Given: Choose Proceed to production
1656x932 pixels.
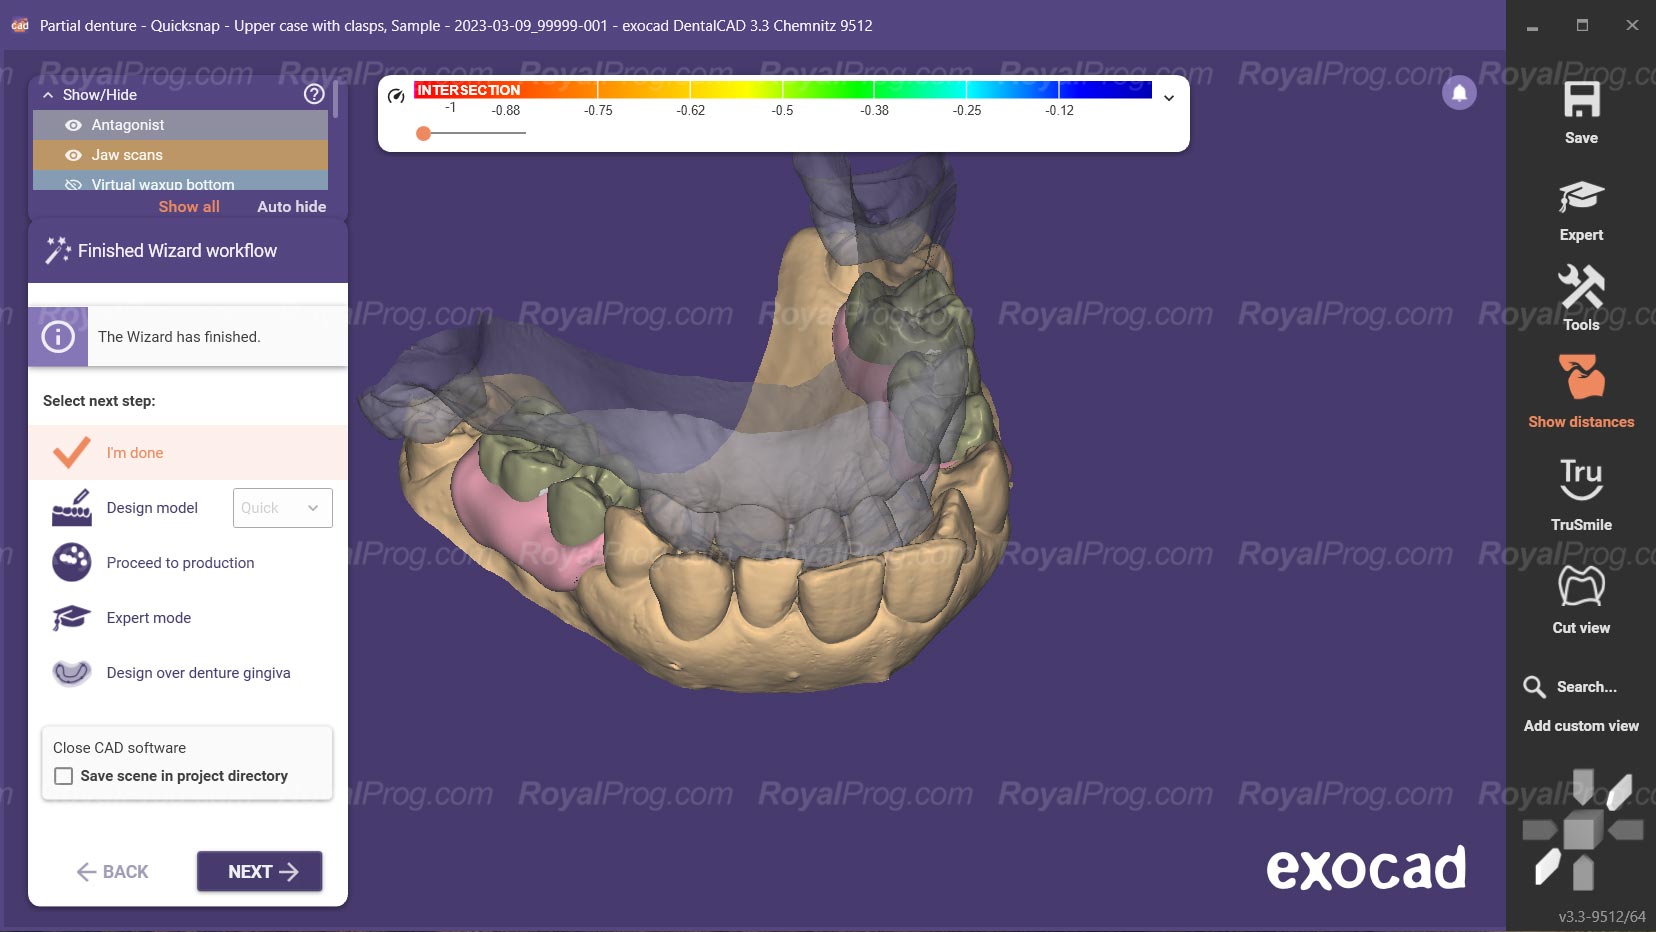Looking at the screenshot, I should [179, 562].
